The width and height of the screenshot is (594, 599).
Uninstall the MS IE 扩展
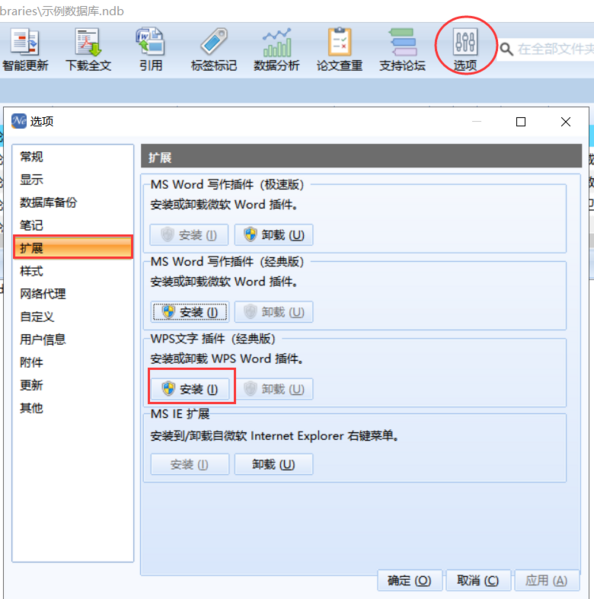(274, 464)
